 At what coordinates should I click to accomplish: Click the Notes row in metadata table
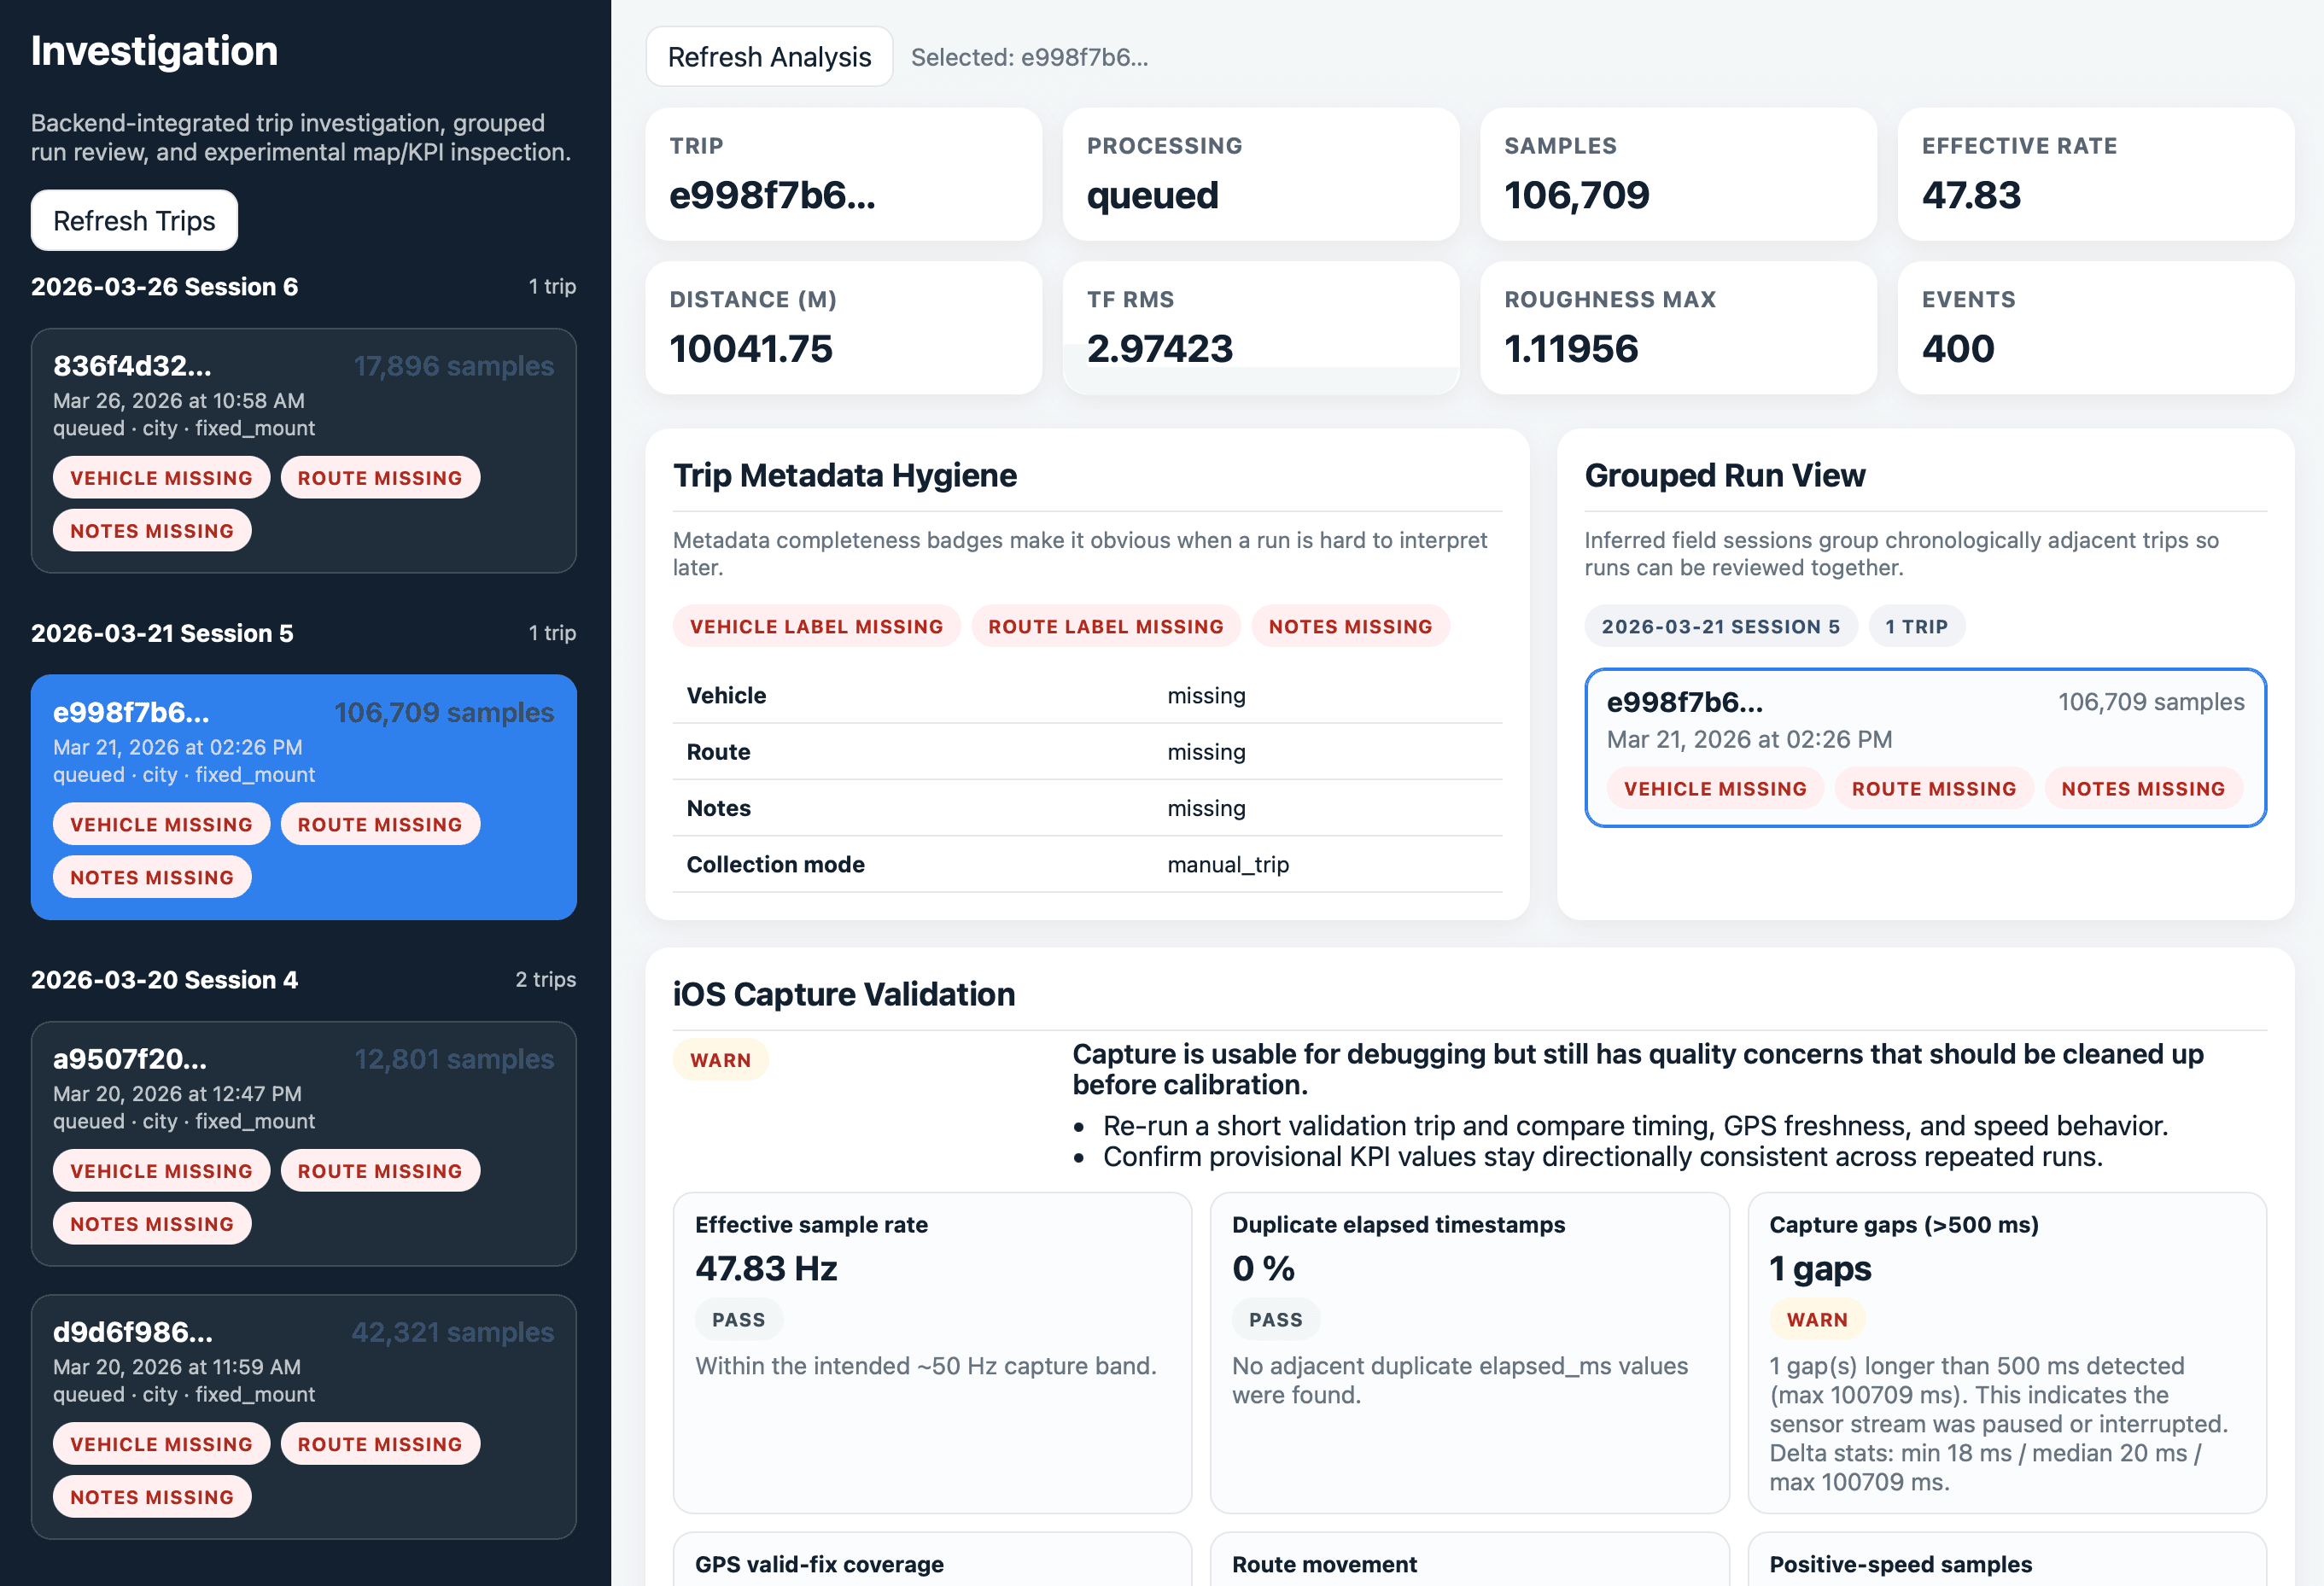[x=1087, y=808]
